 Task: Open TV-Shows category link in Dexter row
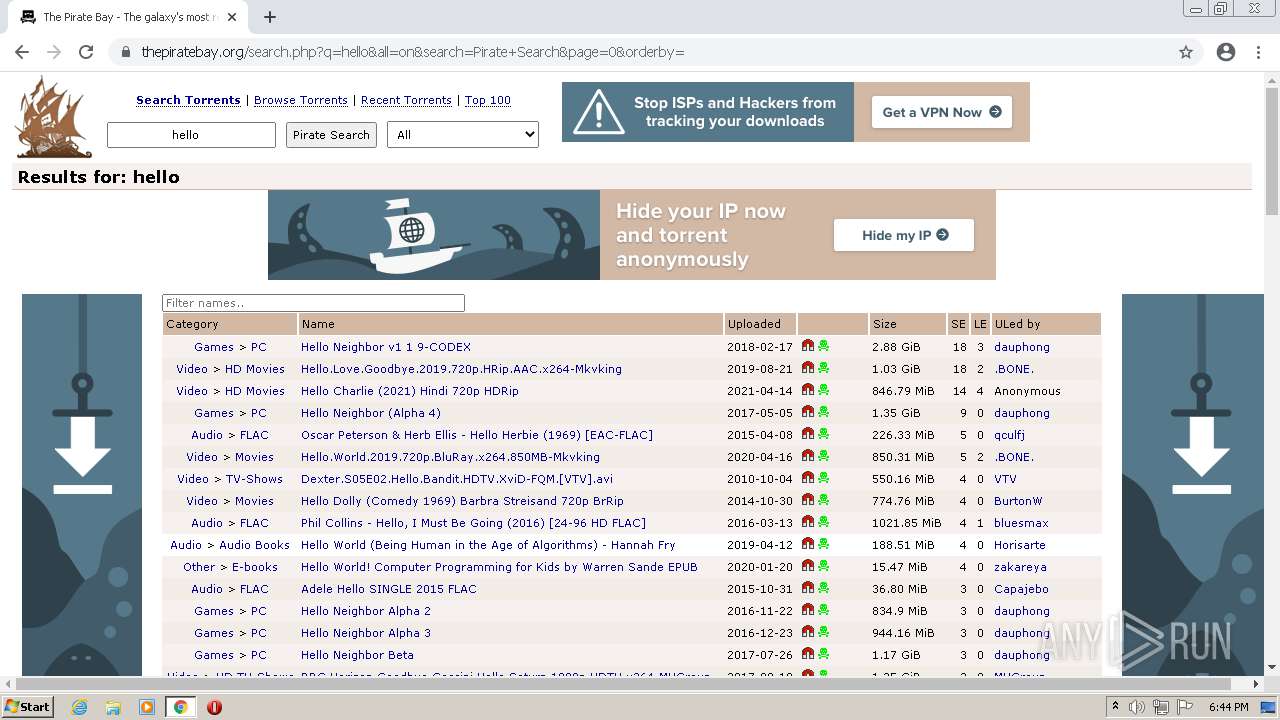(254, 479)
